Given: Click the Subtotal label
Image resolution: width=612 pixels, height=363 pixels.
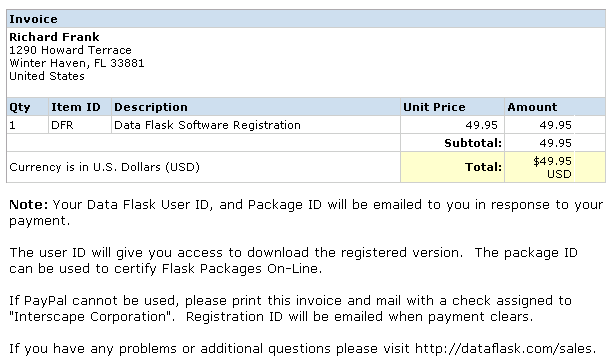Looking at the screenshot, I should 473,143.
